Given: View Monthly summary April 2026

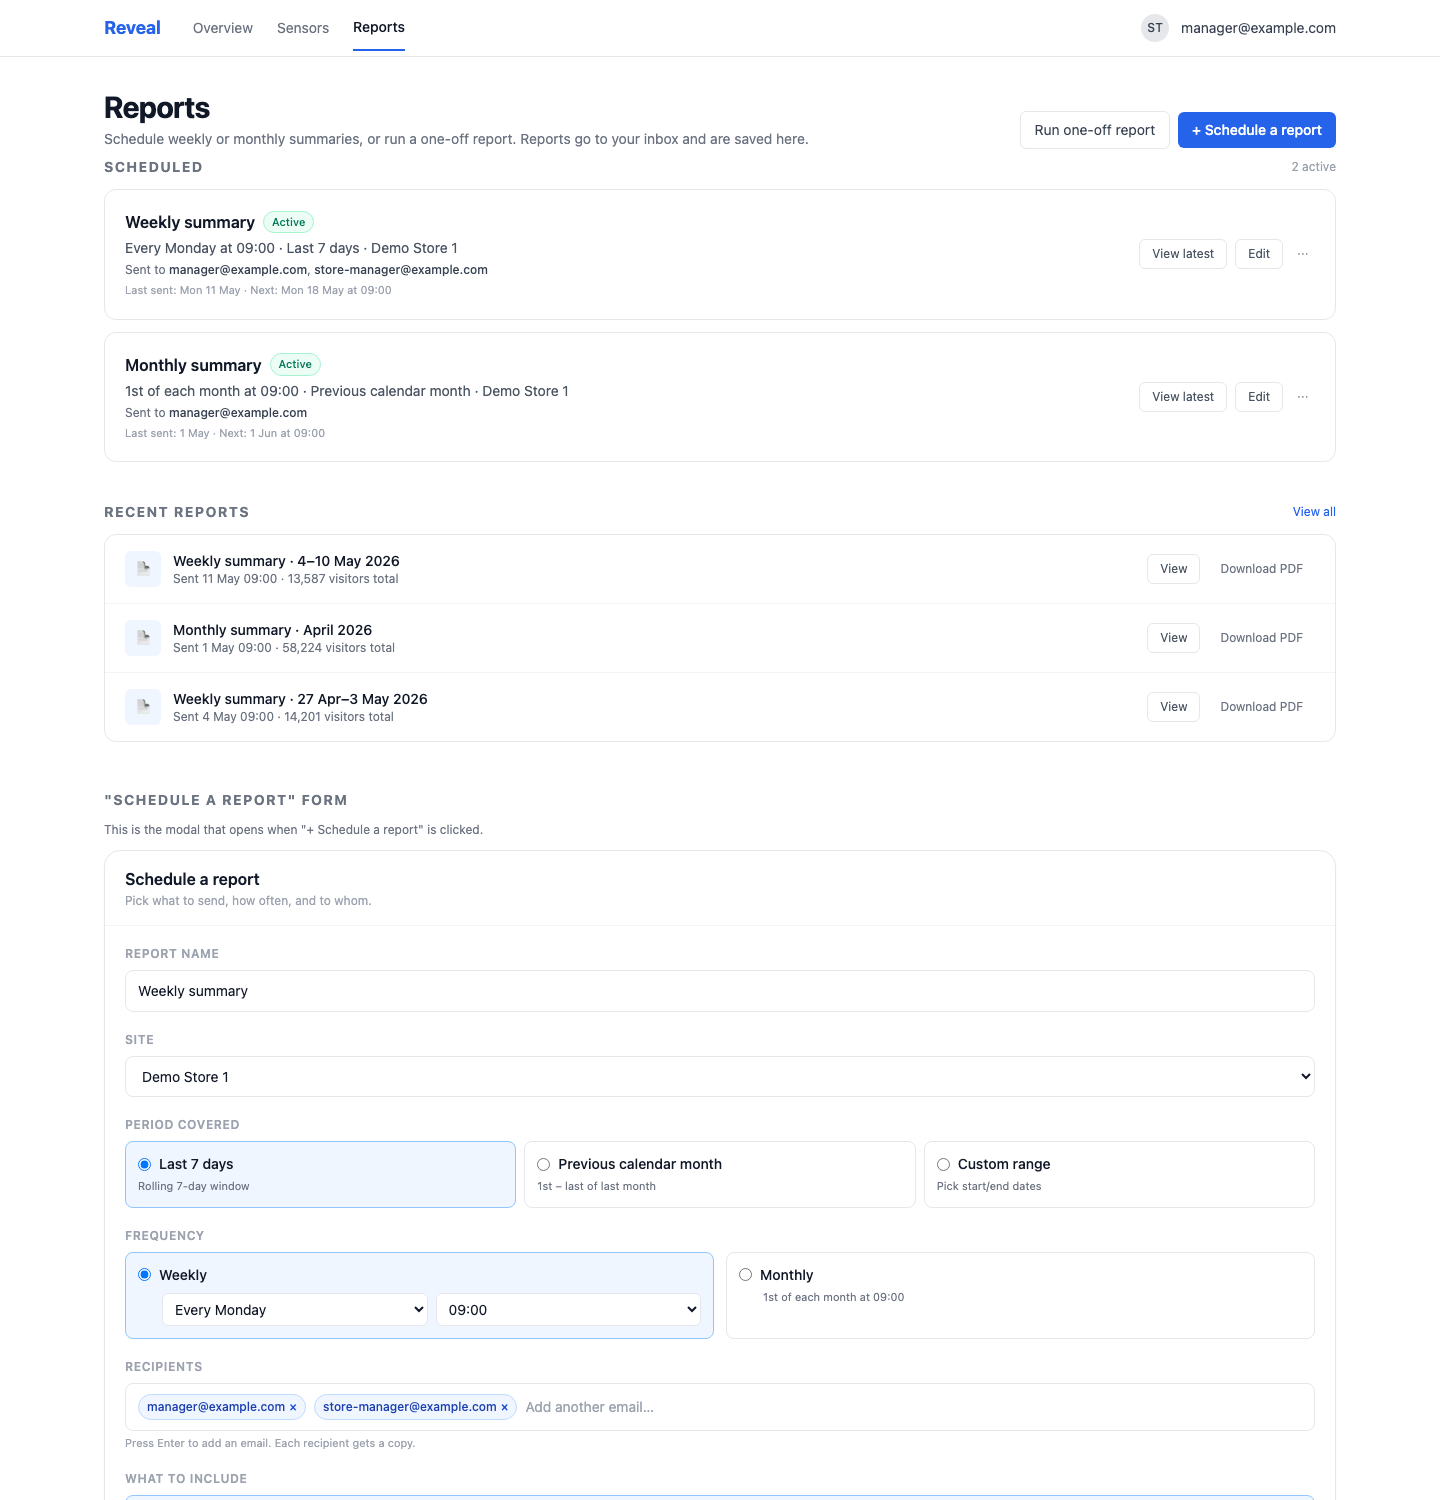Looking at the screenshot, I should 1173,638.
